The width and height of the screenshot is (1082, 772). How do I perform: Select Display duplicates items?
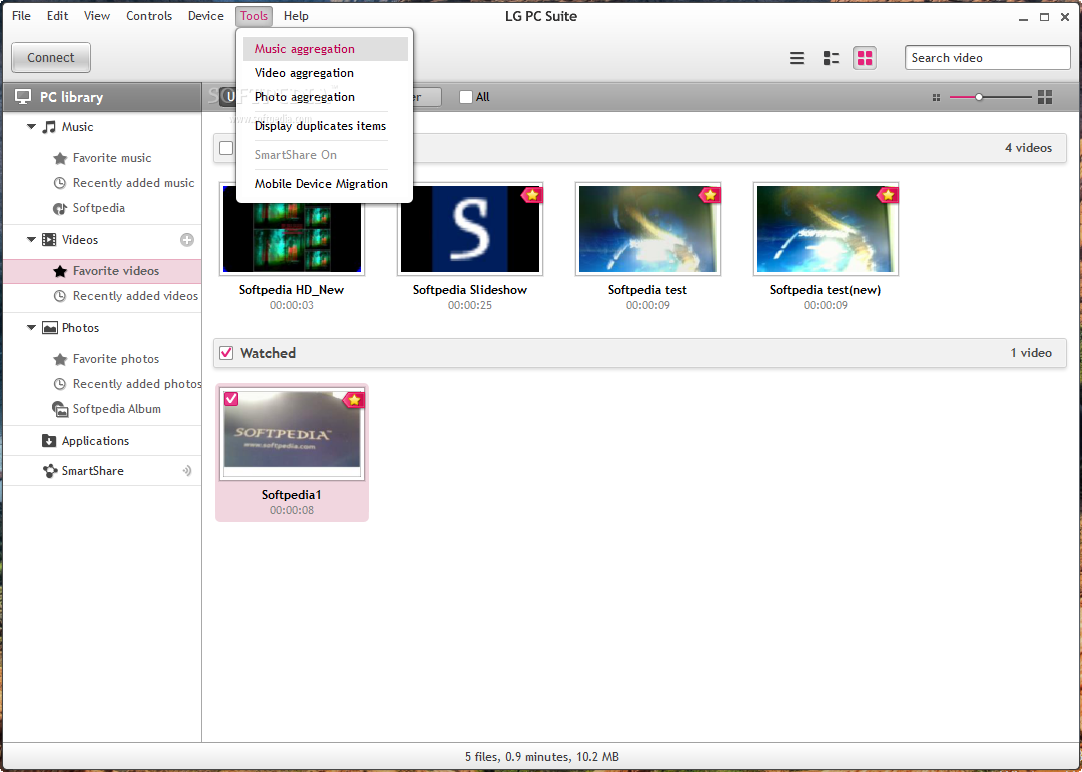coord(325,126)
